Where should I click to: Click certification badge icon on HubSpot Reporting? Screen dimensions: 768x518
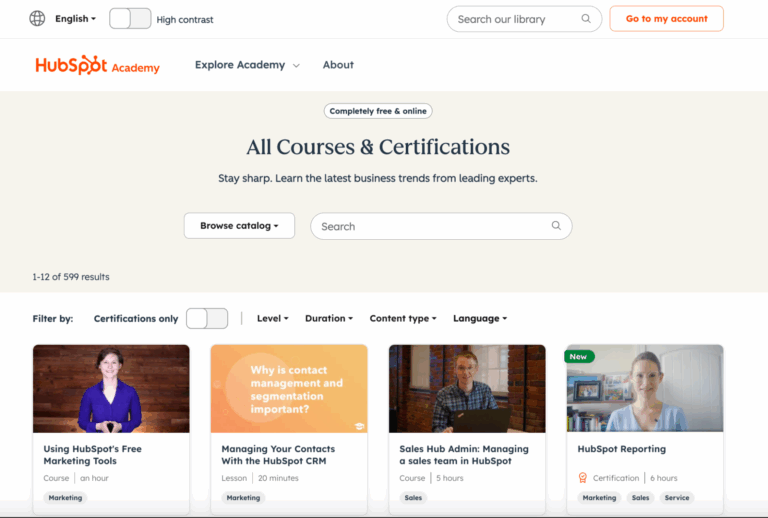[583, 478]
